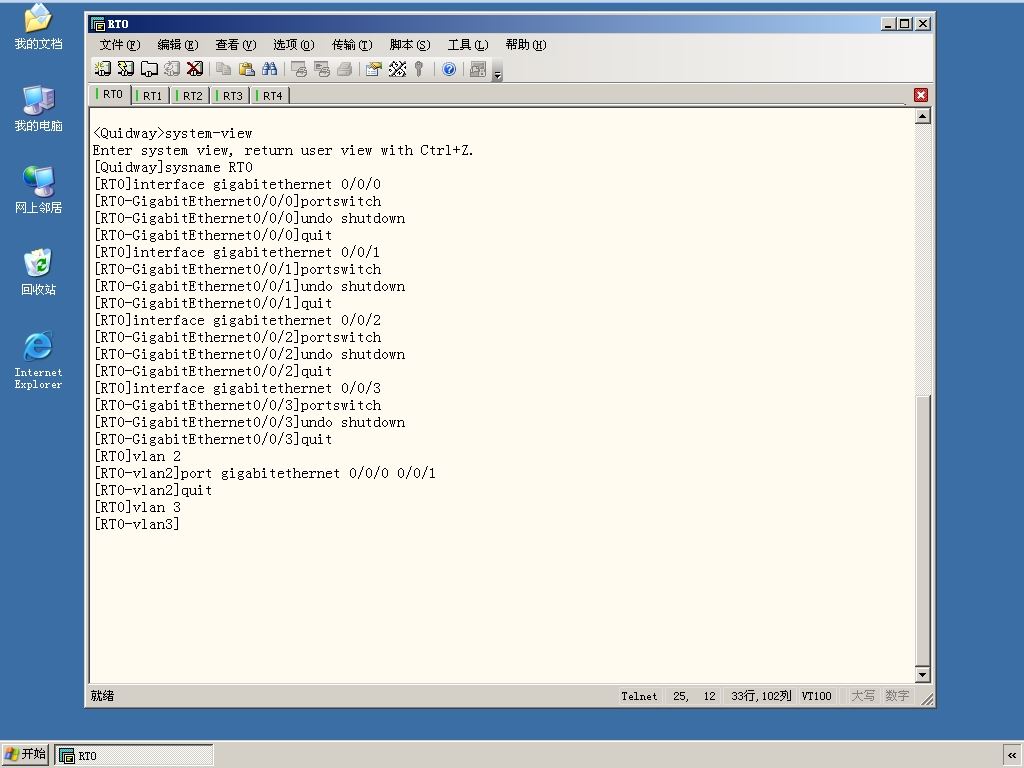Open the 文件(F) menu
The width and height of the screenshot is (1024, 768).
(120, 44)
